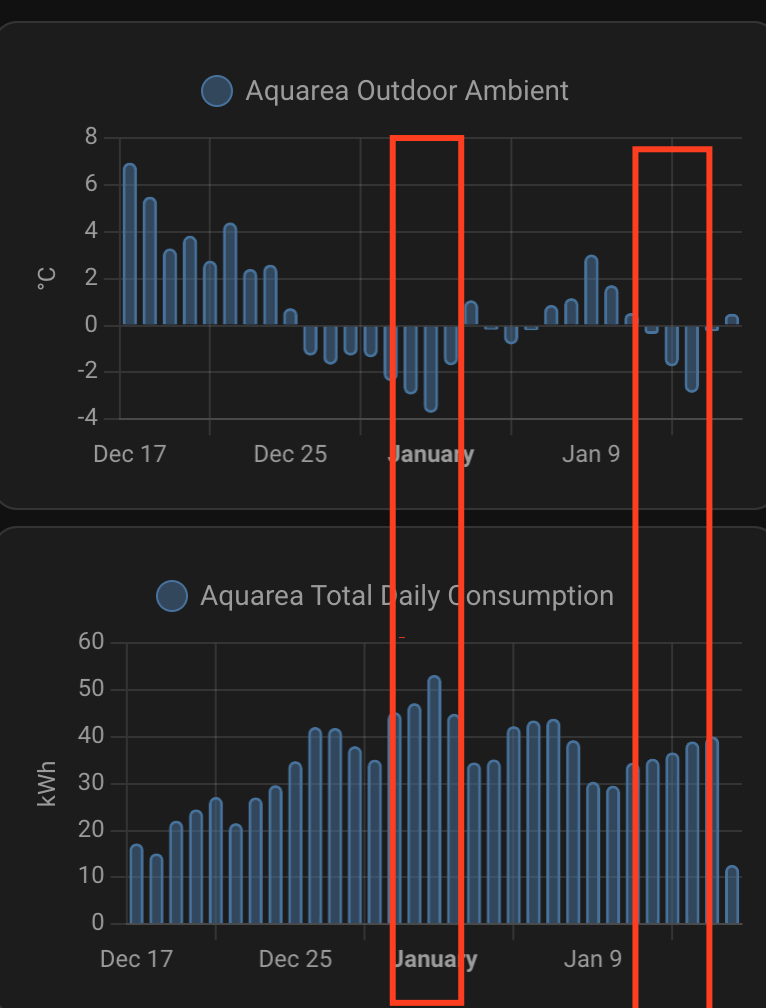Toggle the Aquarea Outdoor Ambient legend circle
Viewport: 766px width, 1008px height.
coord(217,91)
